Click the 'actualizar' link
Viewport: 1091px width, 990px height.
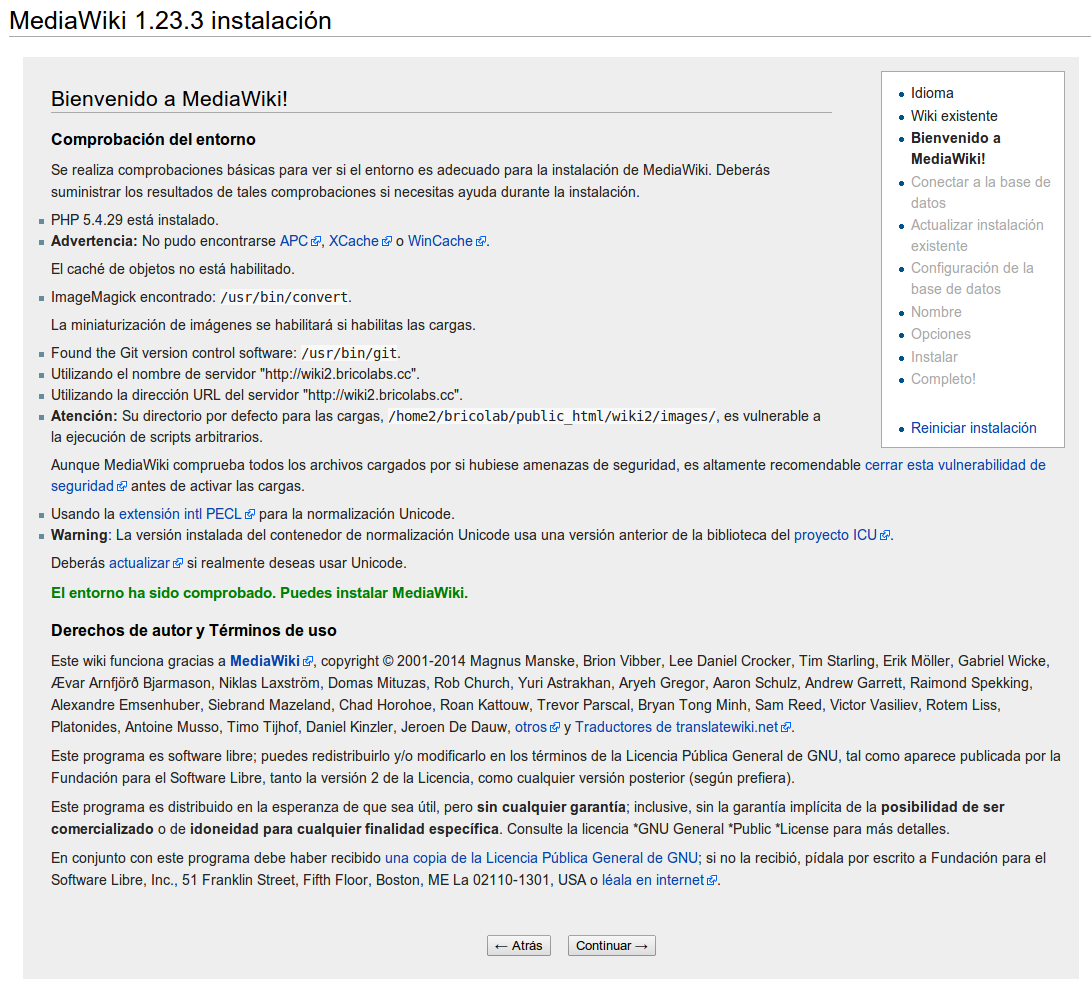point(139,563)
